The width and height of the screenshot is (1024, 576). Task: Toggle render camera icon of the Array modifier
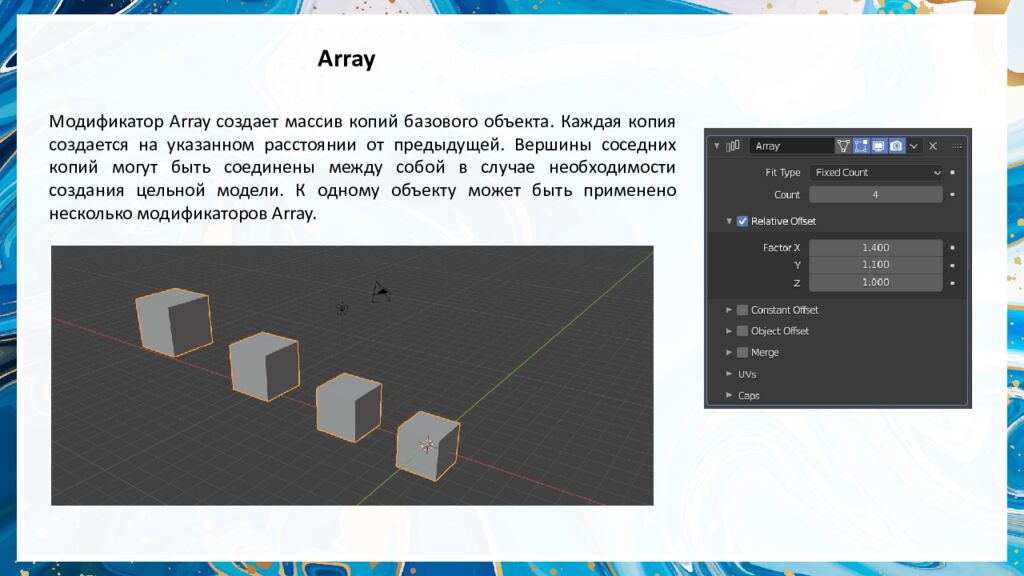(897, 146)
